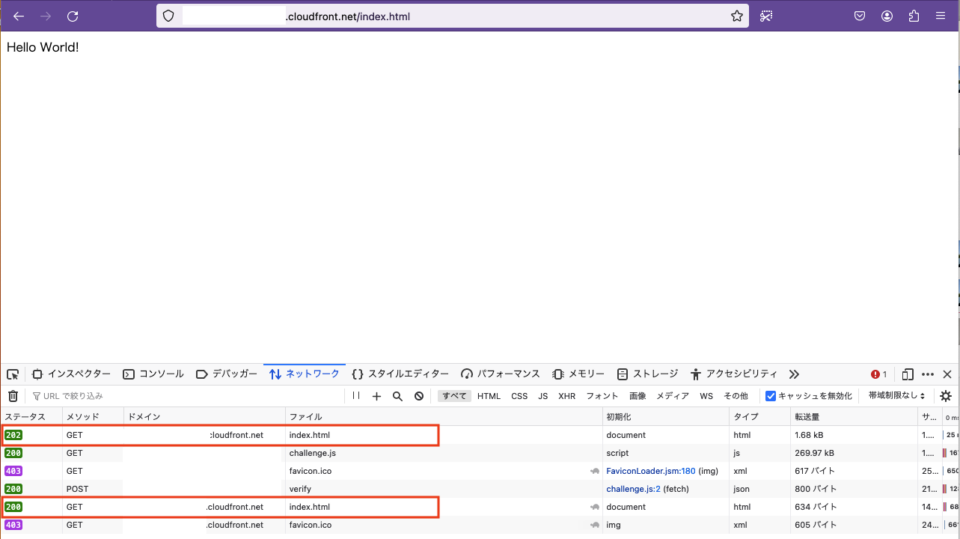Screen dimensions: 960x539
Task: Toggle the キャッシュを無効化 checkbox
Action: (771, 396)
